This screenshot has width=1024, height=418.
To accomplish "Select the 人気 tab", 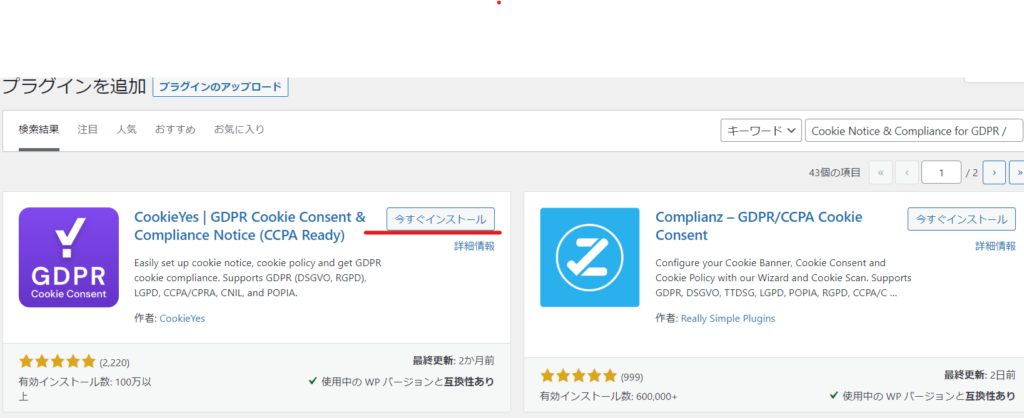I will 127,130.
